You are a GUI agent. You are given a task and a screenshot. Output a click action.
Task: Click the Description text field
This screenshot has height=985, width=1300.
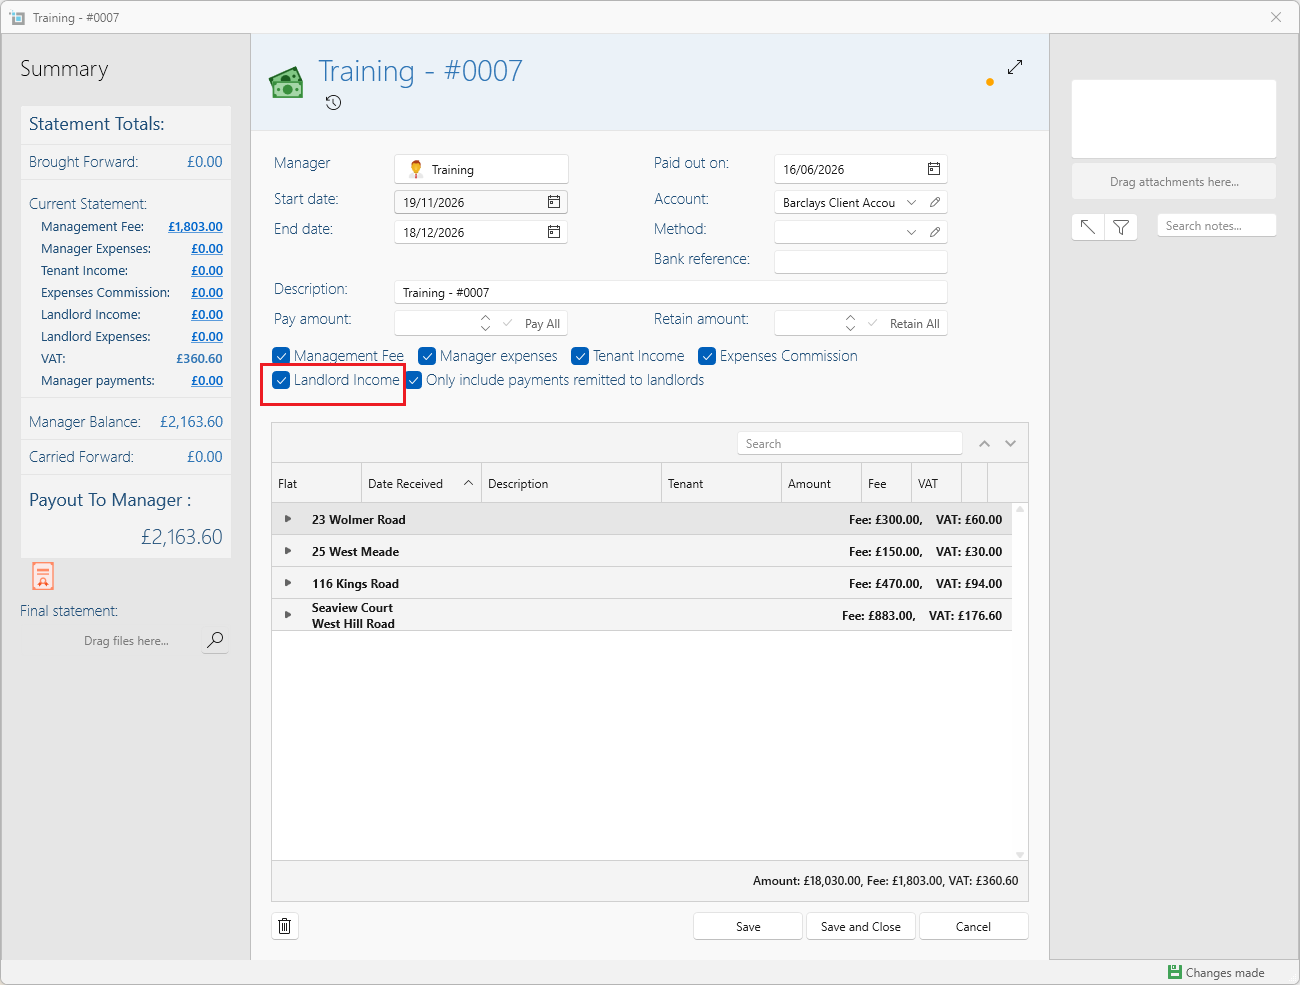pos(671,292)
